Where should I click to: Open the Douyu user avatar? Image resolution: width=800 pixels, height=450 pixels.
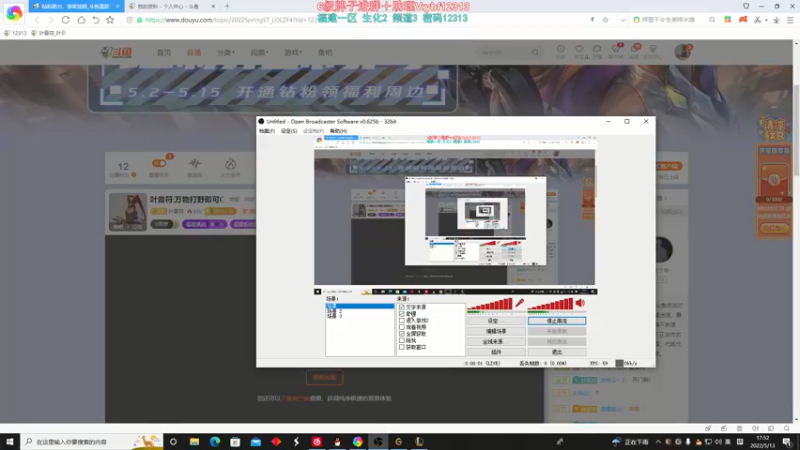(x=682, y=52)
